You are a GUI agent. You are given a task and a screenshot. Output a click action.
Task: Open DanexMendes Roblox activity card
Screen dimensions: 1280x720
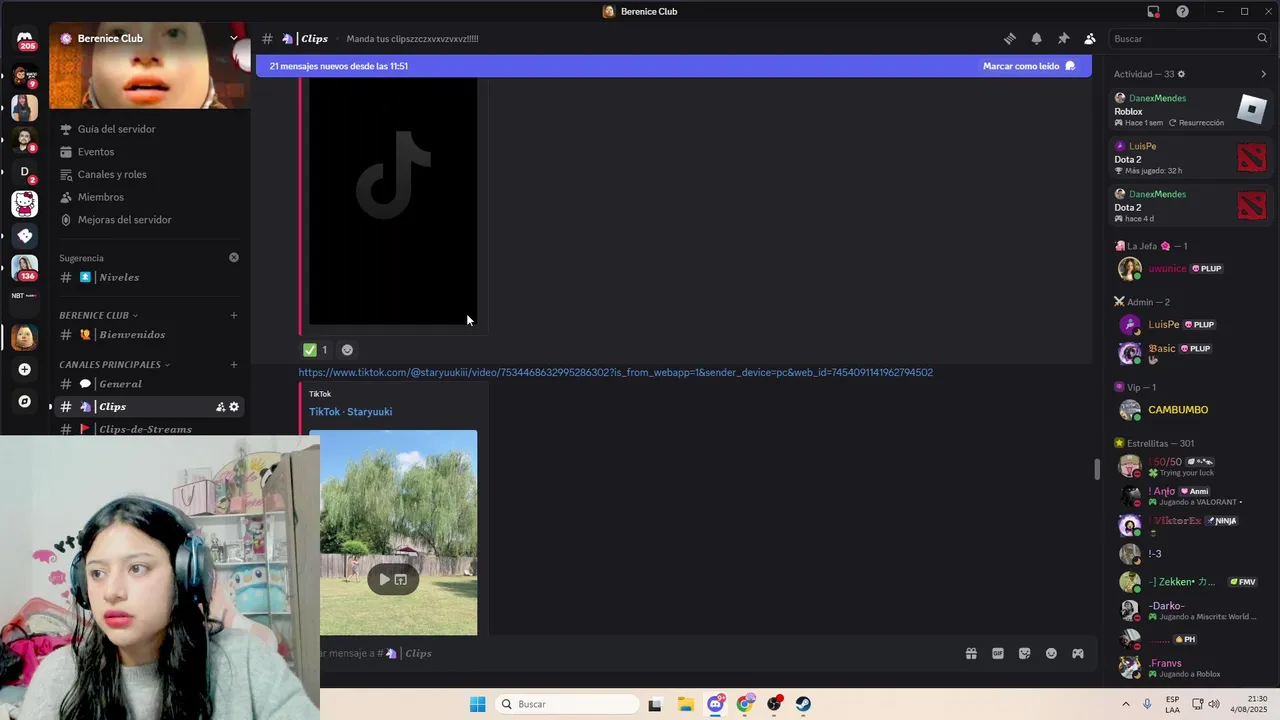pos(1191,110)
